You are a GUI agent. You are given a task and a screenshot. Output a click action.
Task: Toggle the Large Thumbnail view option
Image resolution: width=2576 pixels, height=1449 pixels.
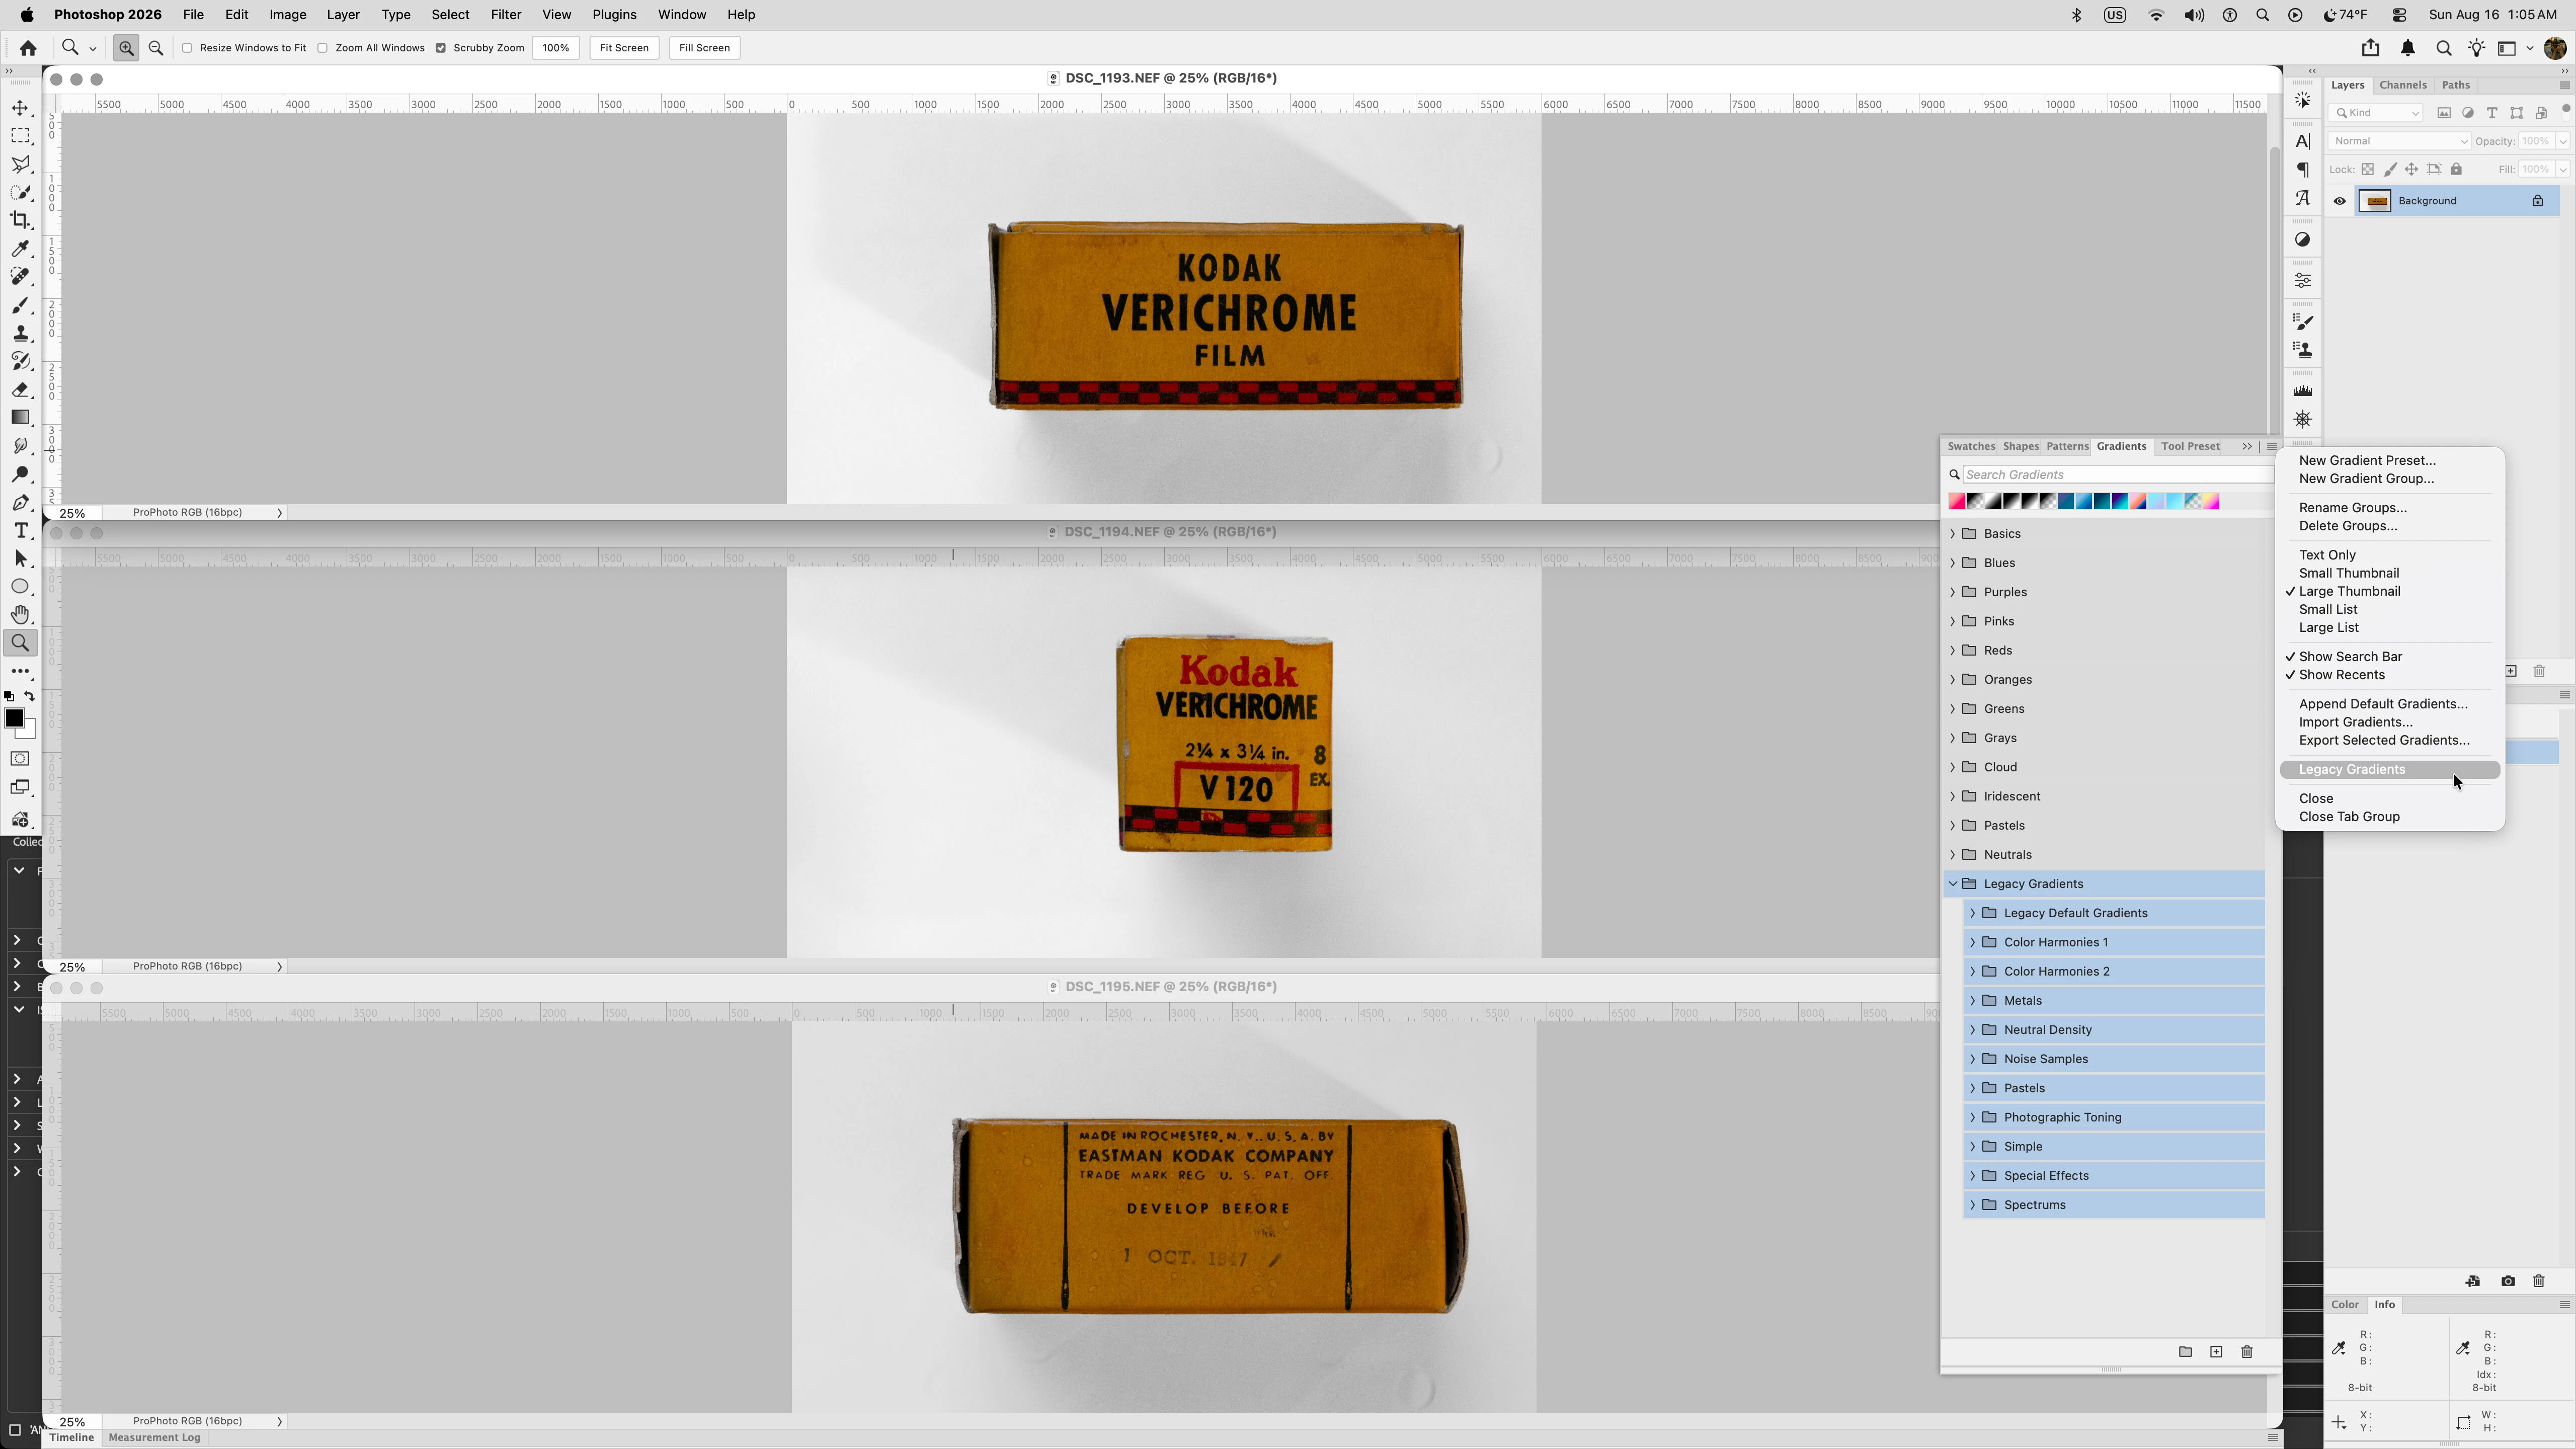pos(2390,591)
